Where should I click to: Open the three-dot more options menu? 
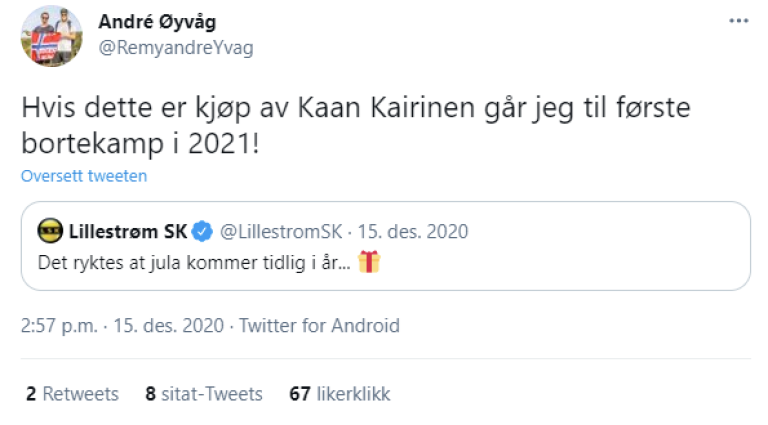[x=738, y=21]
